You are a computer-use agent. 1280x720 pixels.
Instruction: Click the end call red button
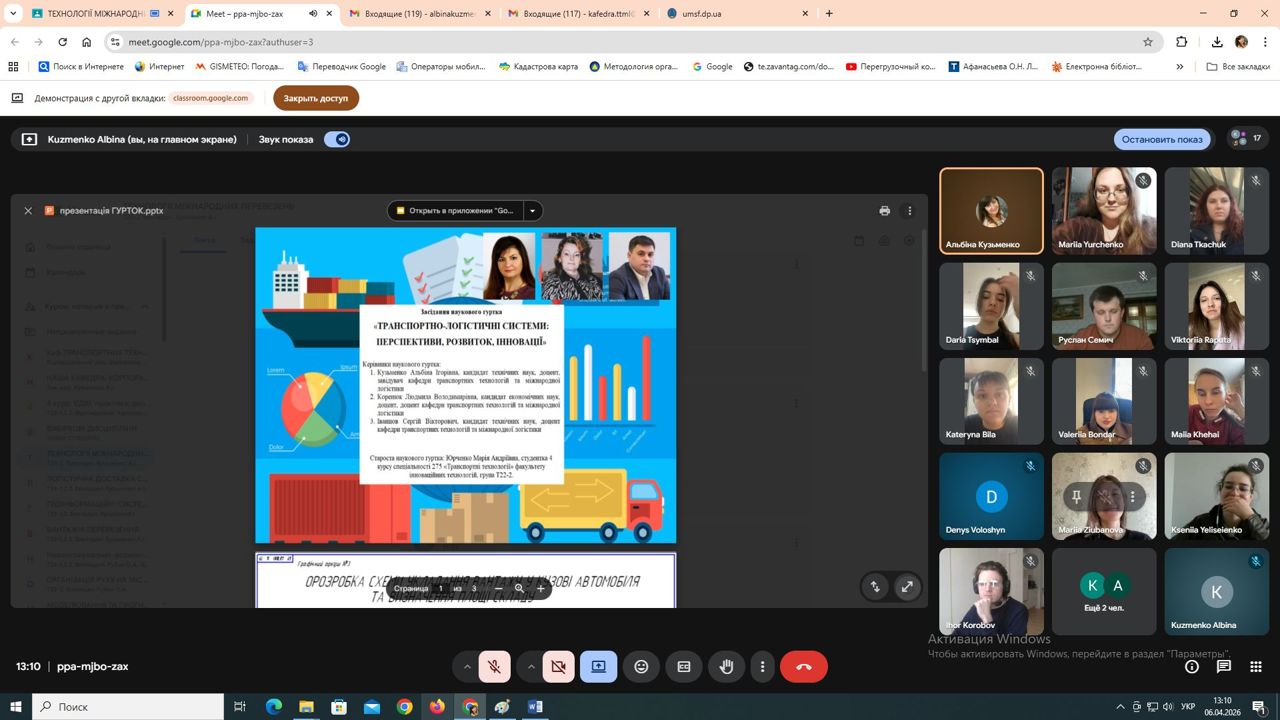tap(803, 667)
